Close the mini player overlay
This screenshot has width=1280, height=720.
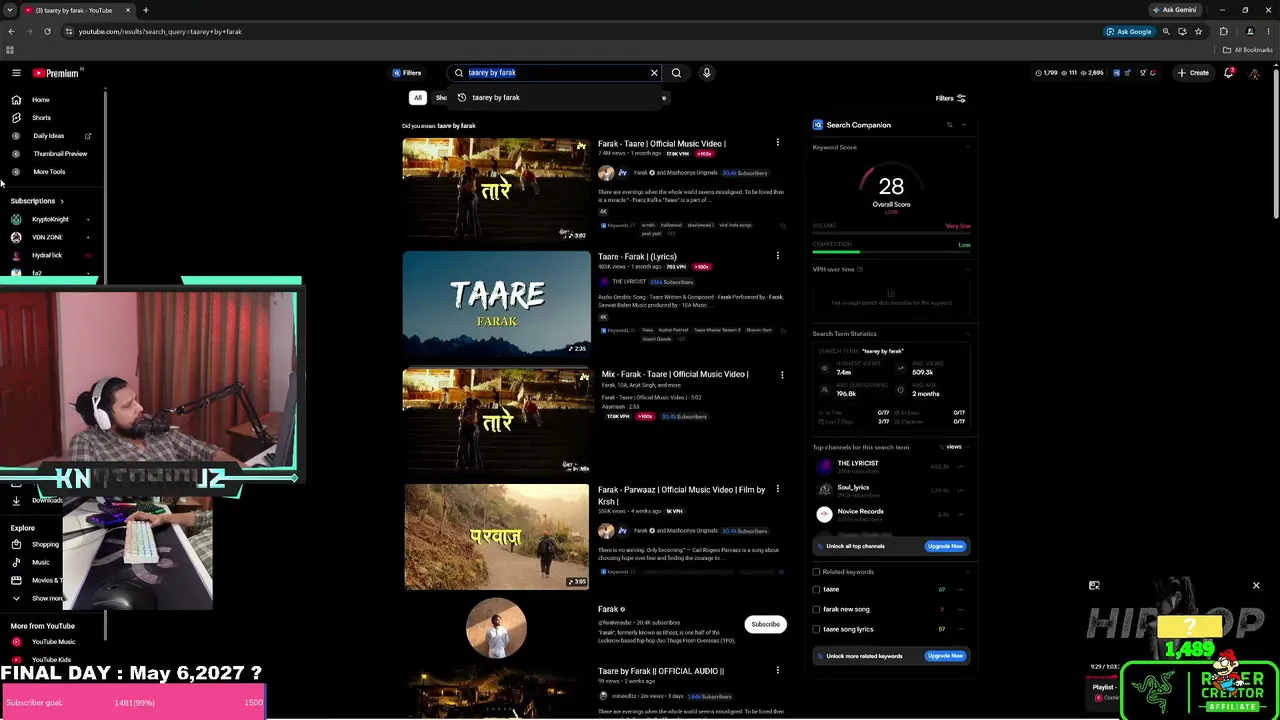[x=1256, y=586]
